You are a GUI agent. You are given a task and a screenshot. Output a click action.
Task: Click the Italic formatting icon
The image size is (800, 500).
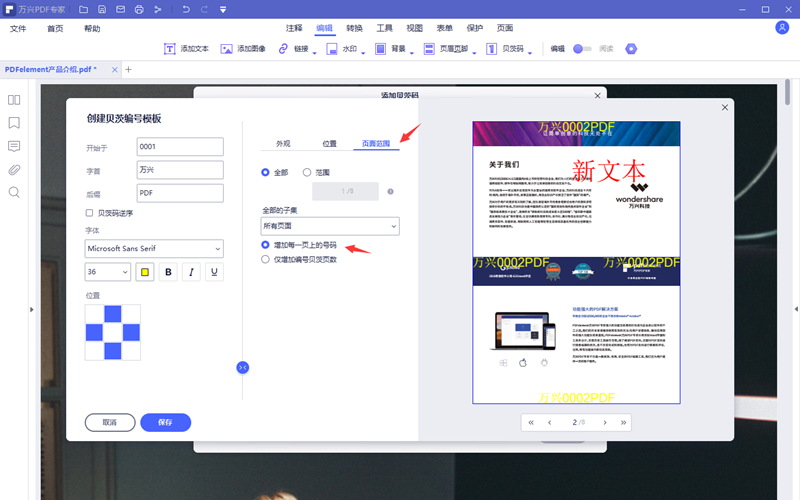point(191,272)
